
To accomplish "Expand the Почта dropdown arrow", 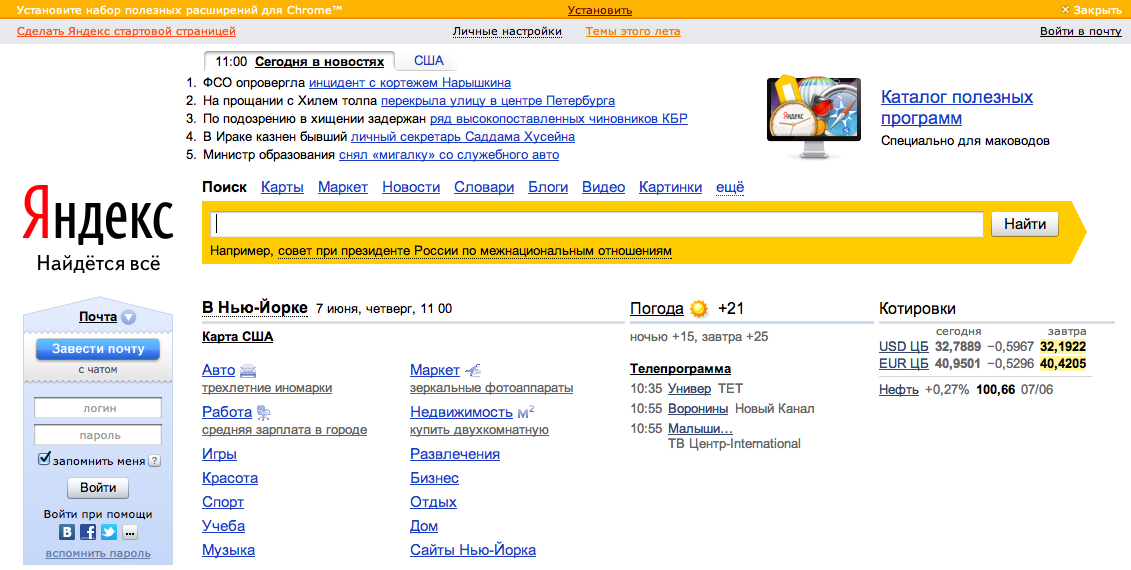I will pos(129,318).
